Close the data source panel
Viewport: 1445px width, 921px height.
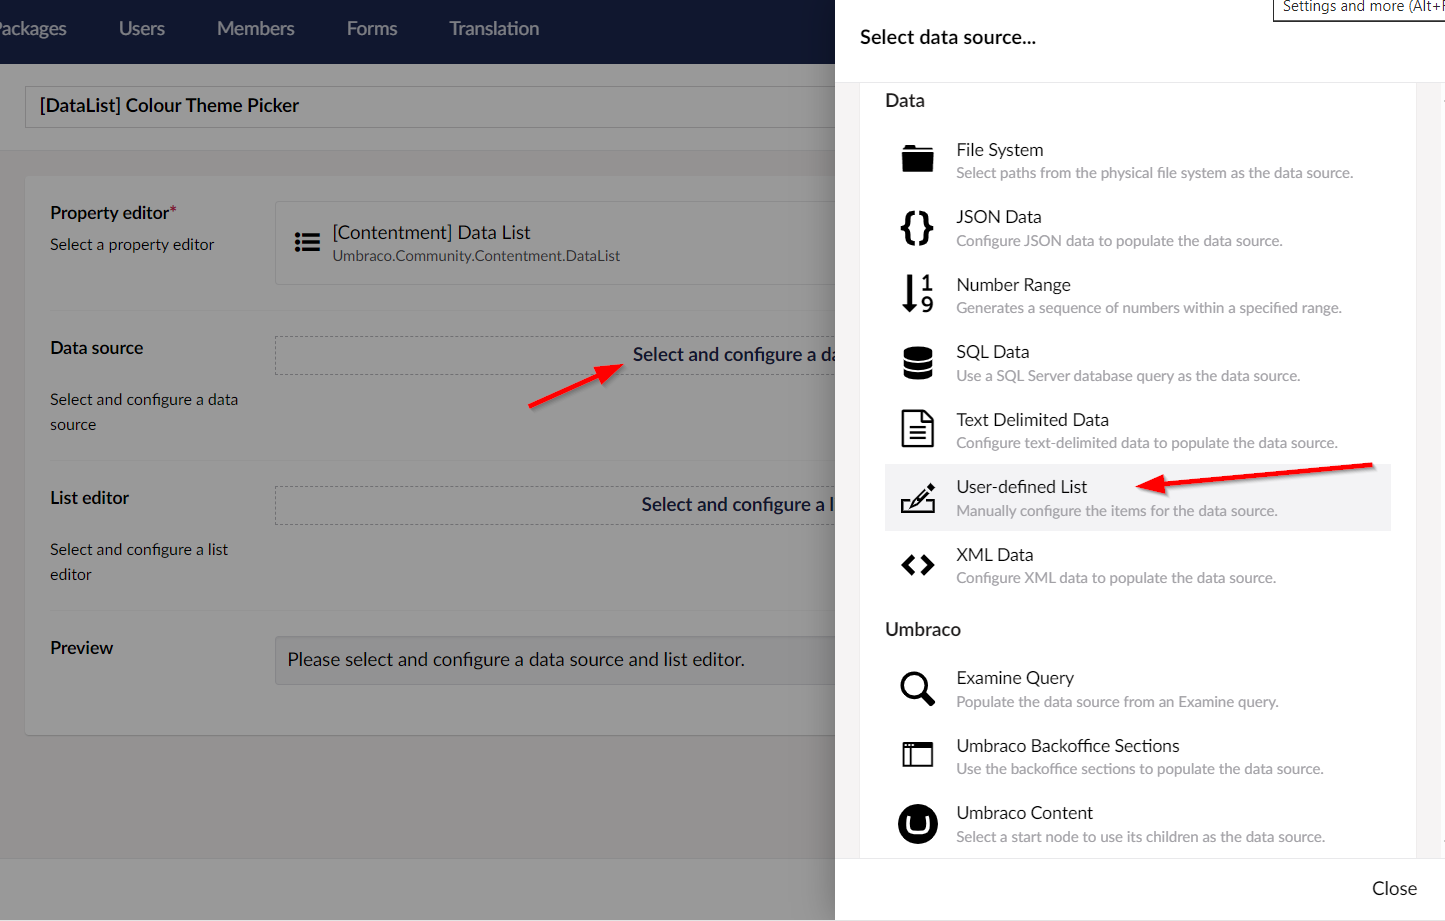(1394, 888)
